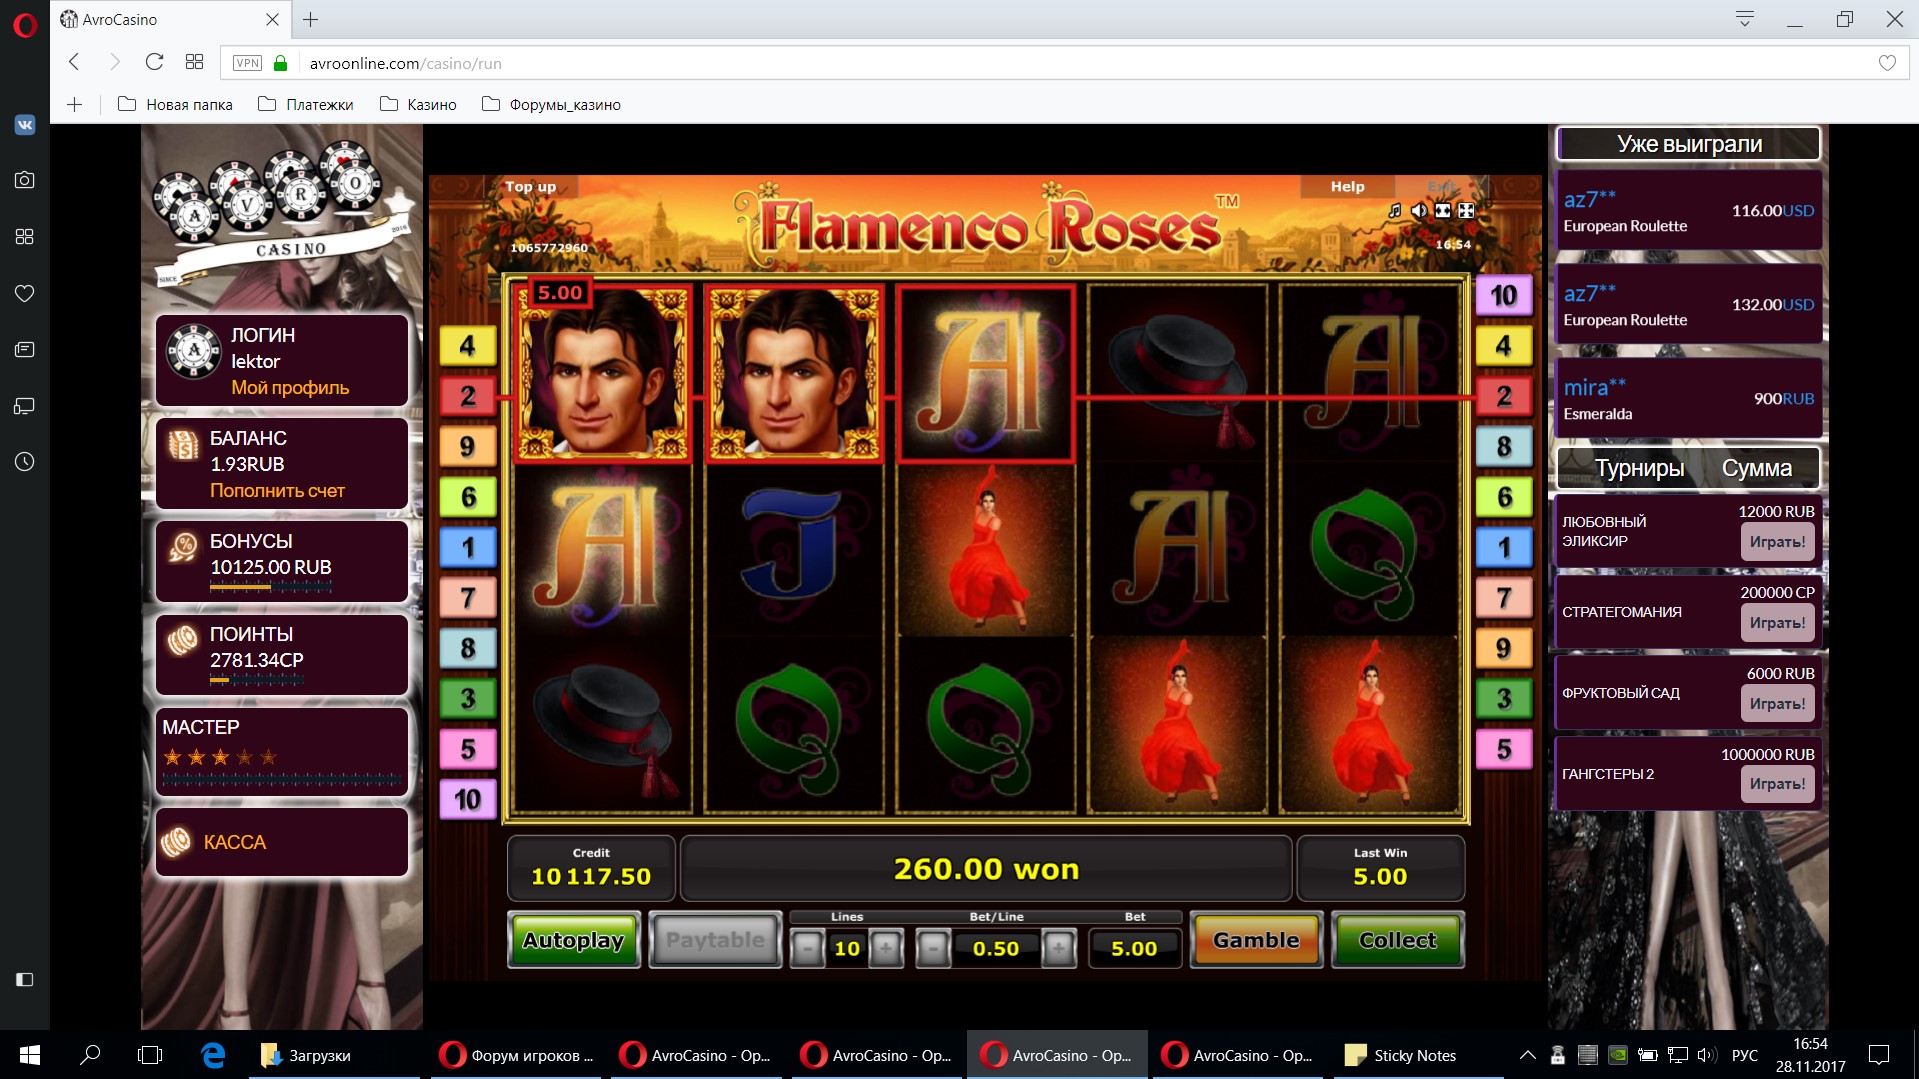Click Exit in the game header

tap(1442, 186)
